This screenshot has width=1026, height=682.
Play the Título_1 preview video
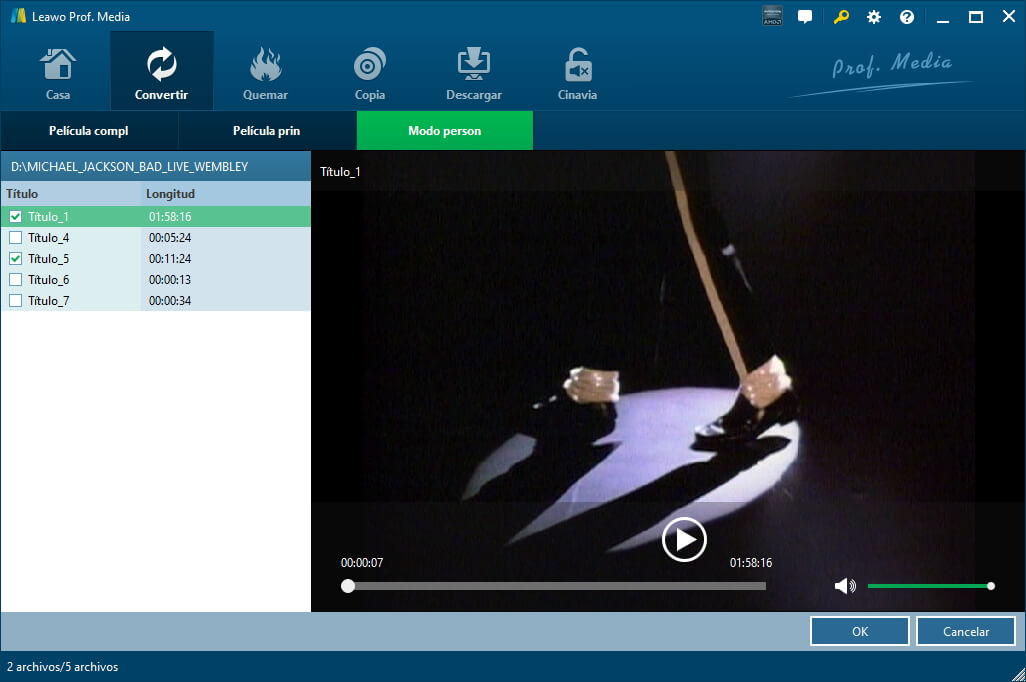(684, 539)
